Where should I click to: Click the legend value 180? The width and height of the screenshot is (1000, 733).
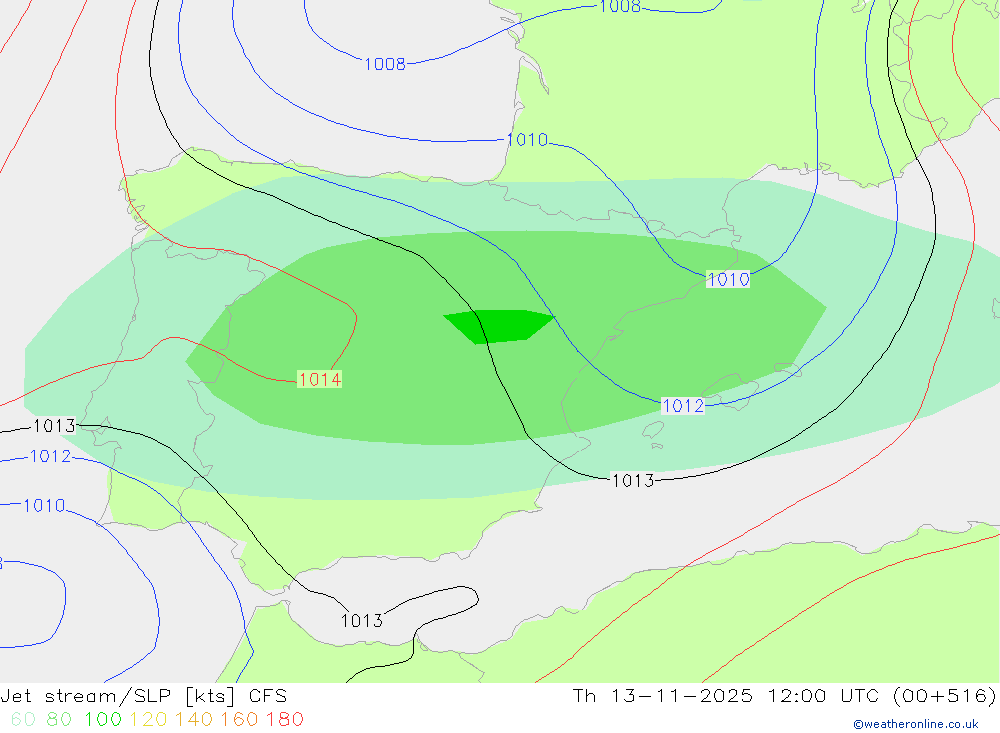click(x=284, y=720)
